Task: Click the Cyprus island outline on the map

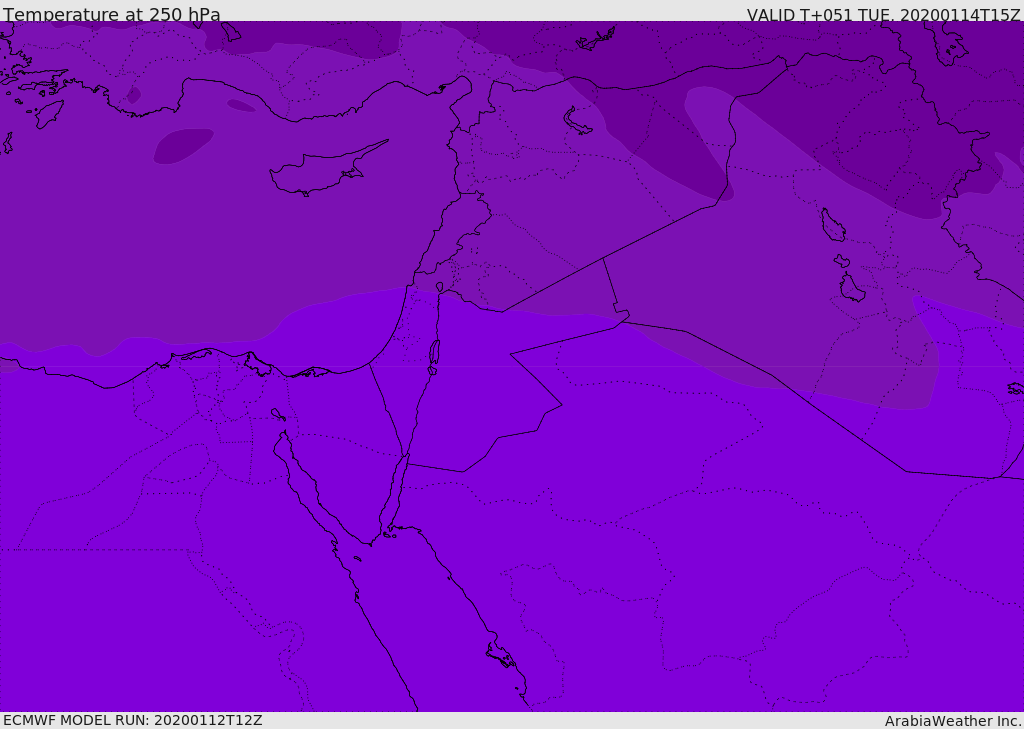Action: [329, 168]
